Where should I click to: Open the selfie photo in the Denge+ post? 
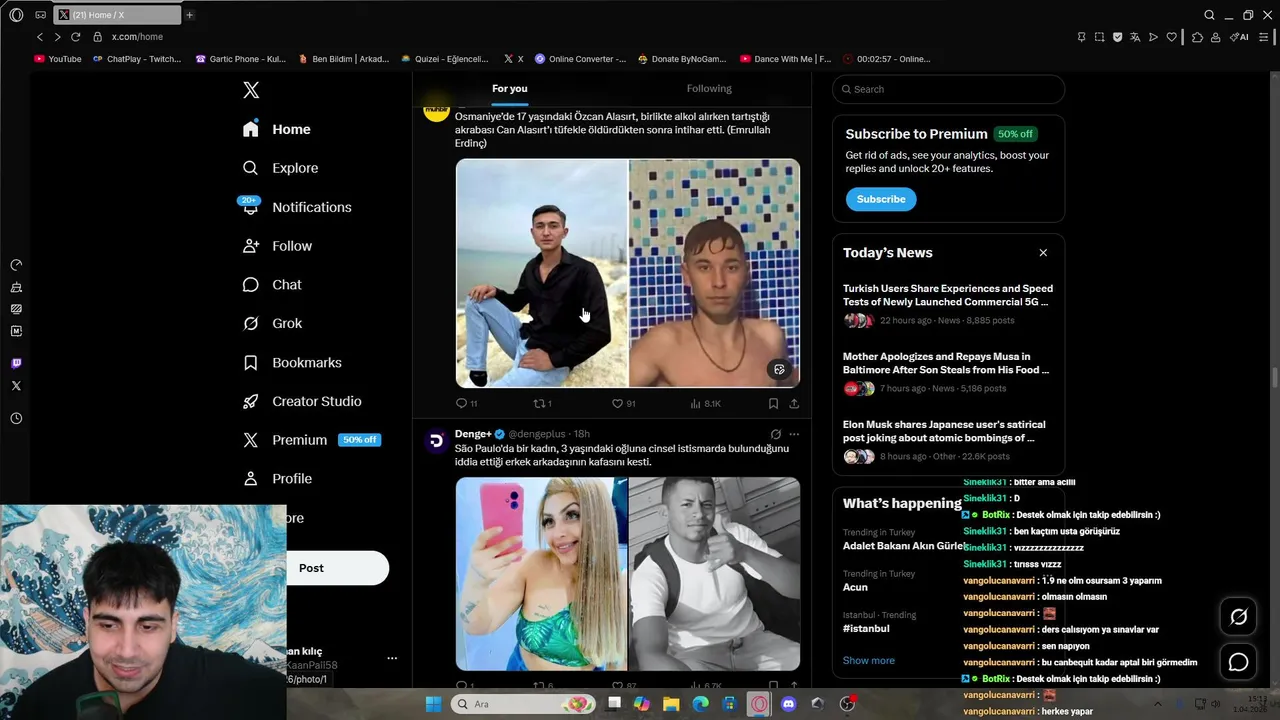click(x=541, y=574)
